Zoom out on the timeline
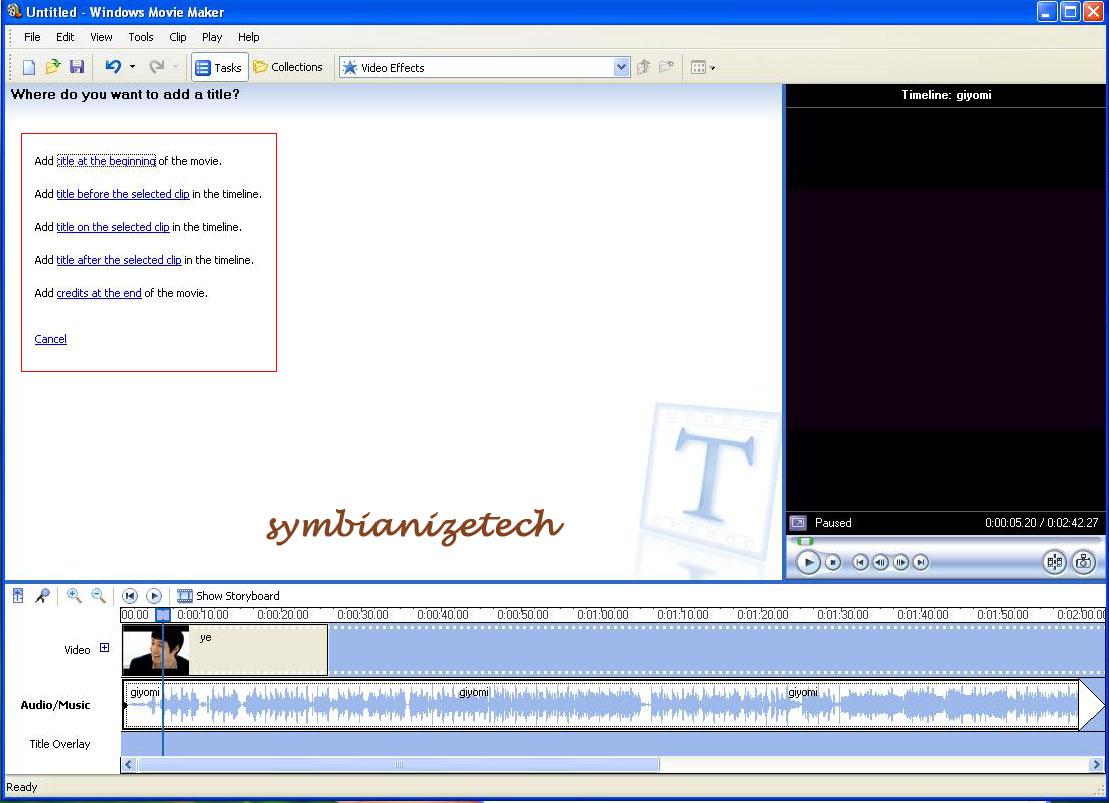The height and width of the screenshot is (803, 1109). (x=97, y=596)
